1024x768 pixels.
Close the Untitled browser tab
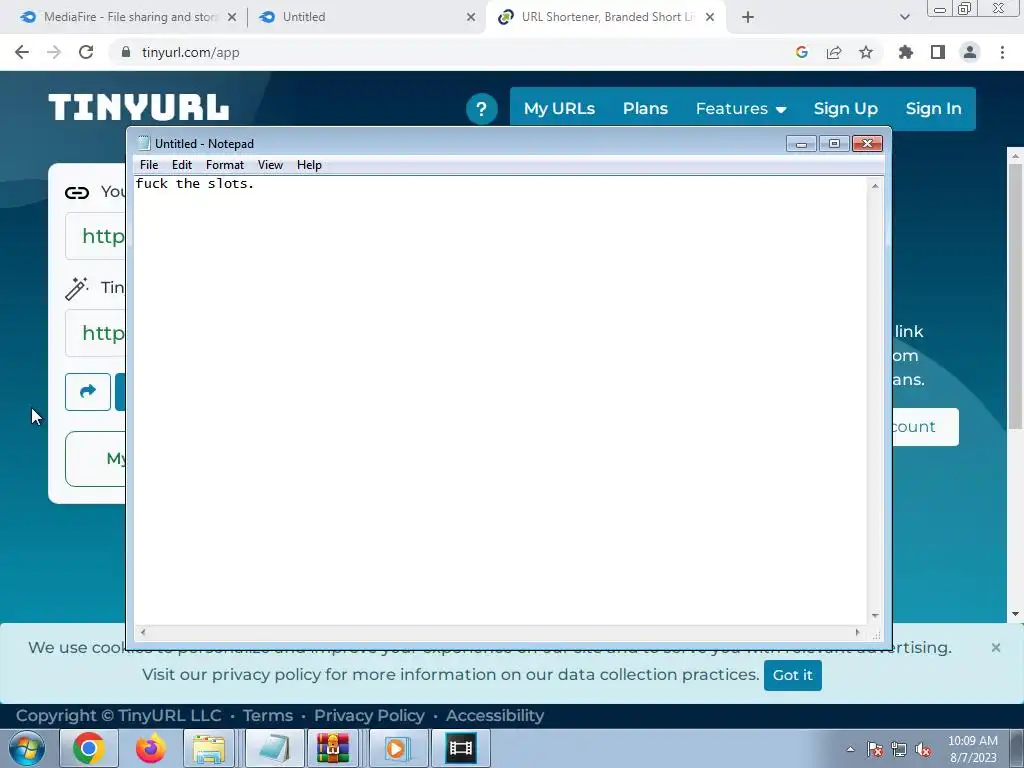(471, 17)
